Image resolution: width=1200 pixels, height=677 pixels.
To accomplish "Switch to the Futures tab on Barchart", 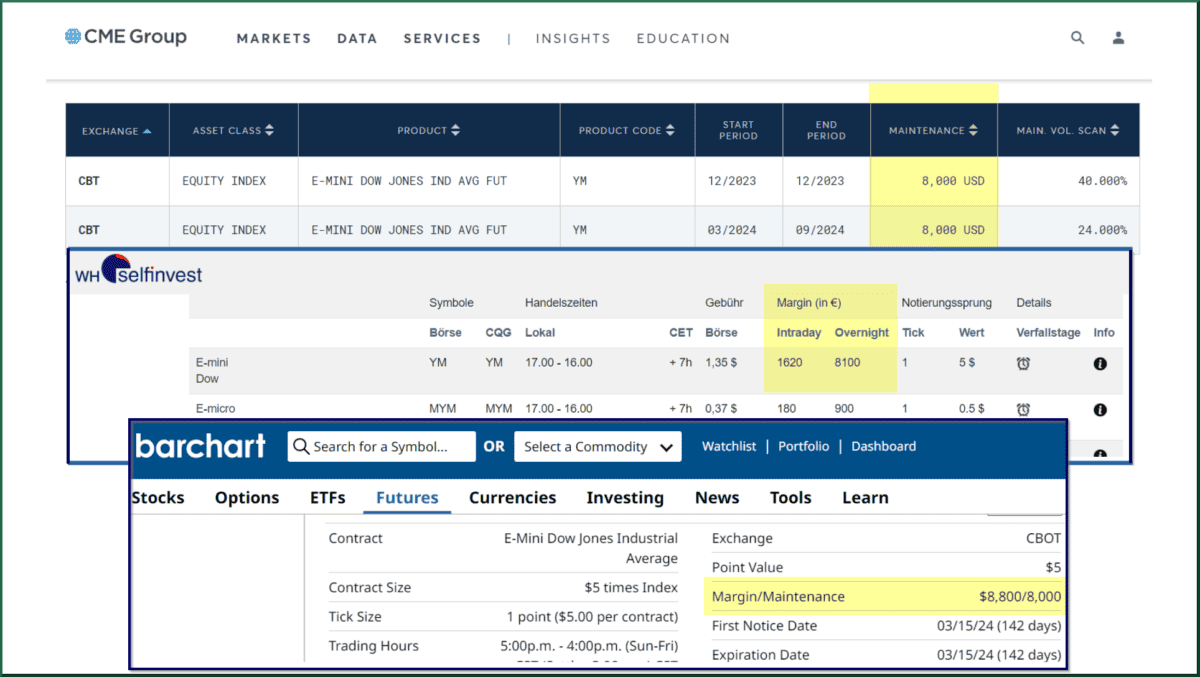I will pyautogui.click(x=406, y=497).
